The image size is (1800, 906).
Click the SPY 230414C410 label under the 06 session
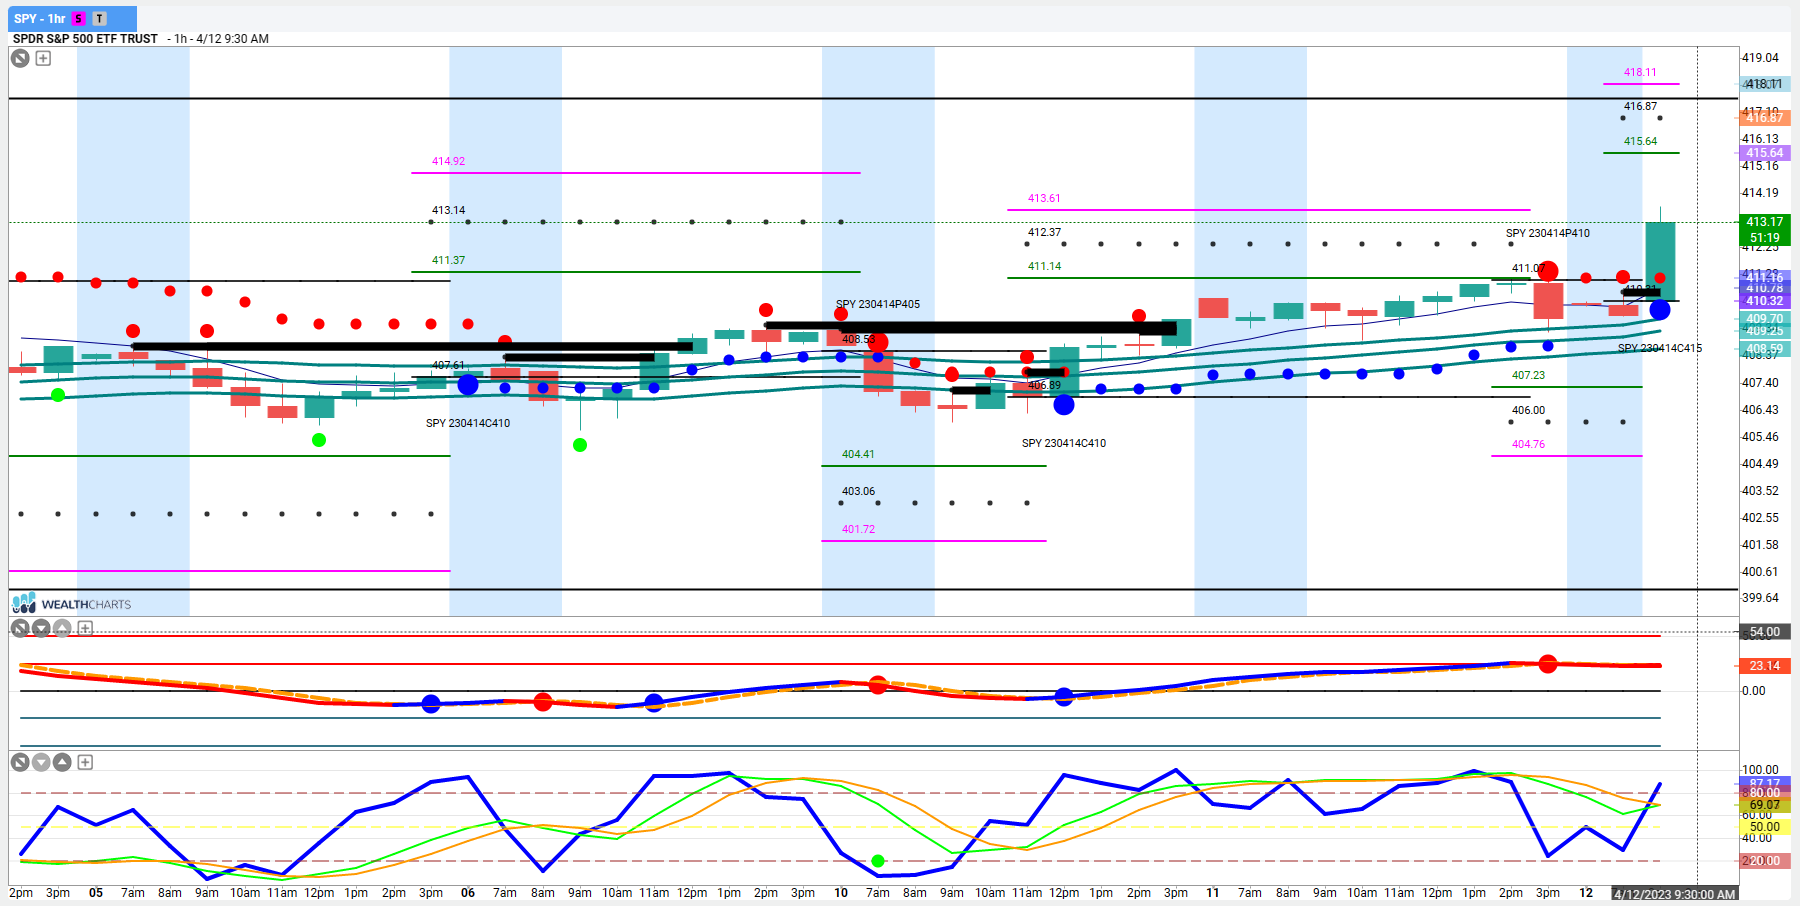point(468,423)
